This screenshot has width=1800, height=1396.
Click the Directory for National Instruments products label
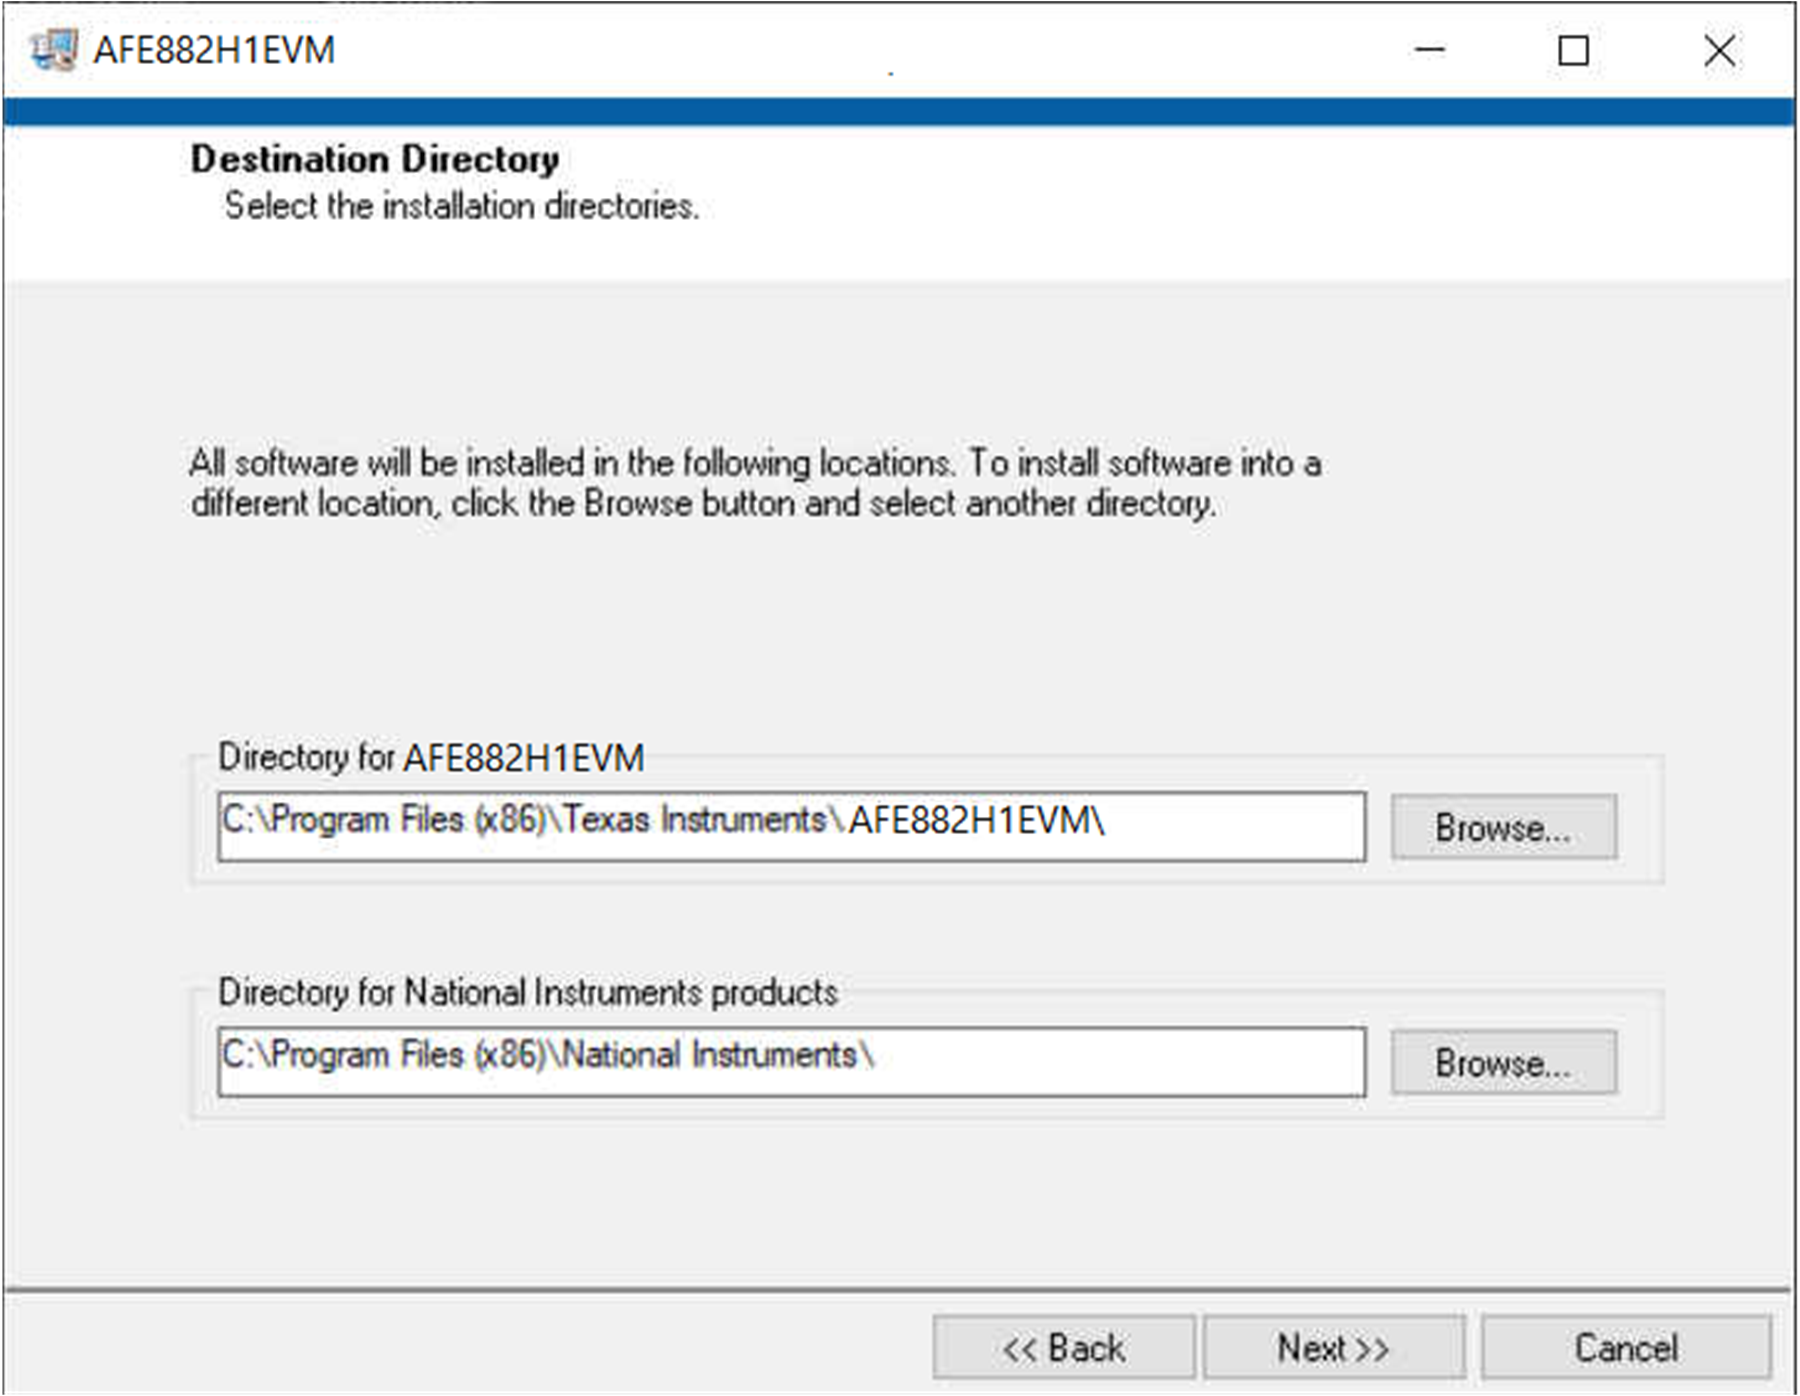[529, 993]
